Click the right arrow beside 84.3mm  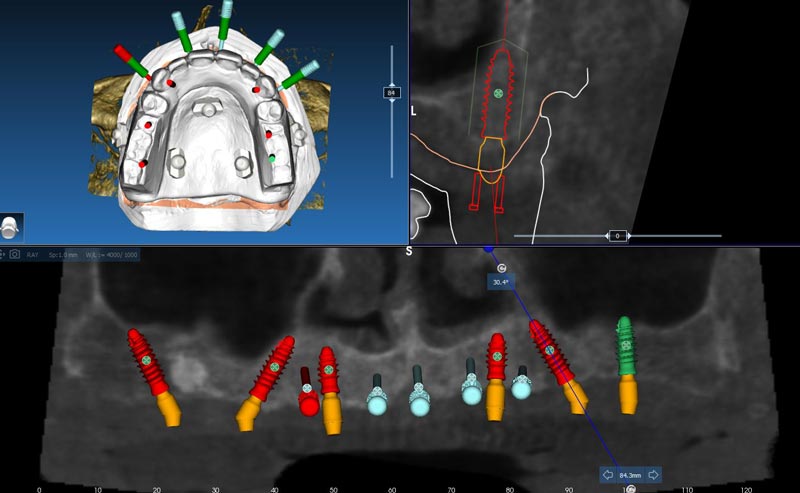point(653,475)
